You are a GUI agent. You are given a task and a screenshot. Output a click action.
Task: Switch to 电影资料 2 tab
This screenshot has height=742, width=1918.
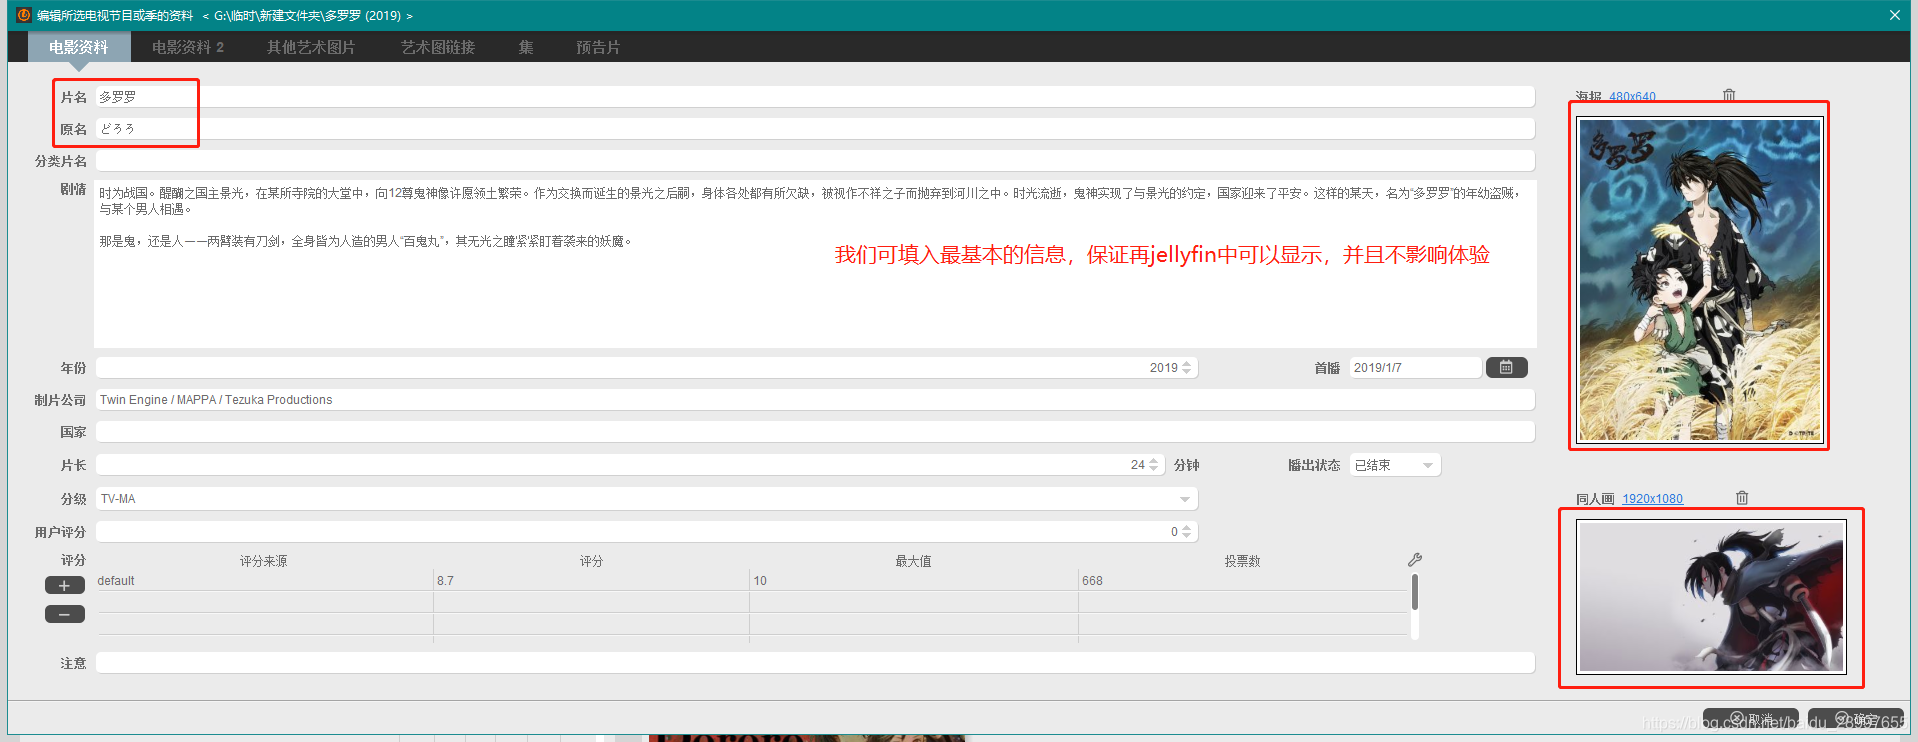tap(188, 47)
